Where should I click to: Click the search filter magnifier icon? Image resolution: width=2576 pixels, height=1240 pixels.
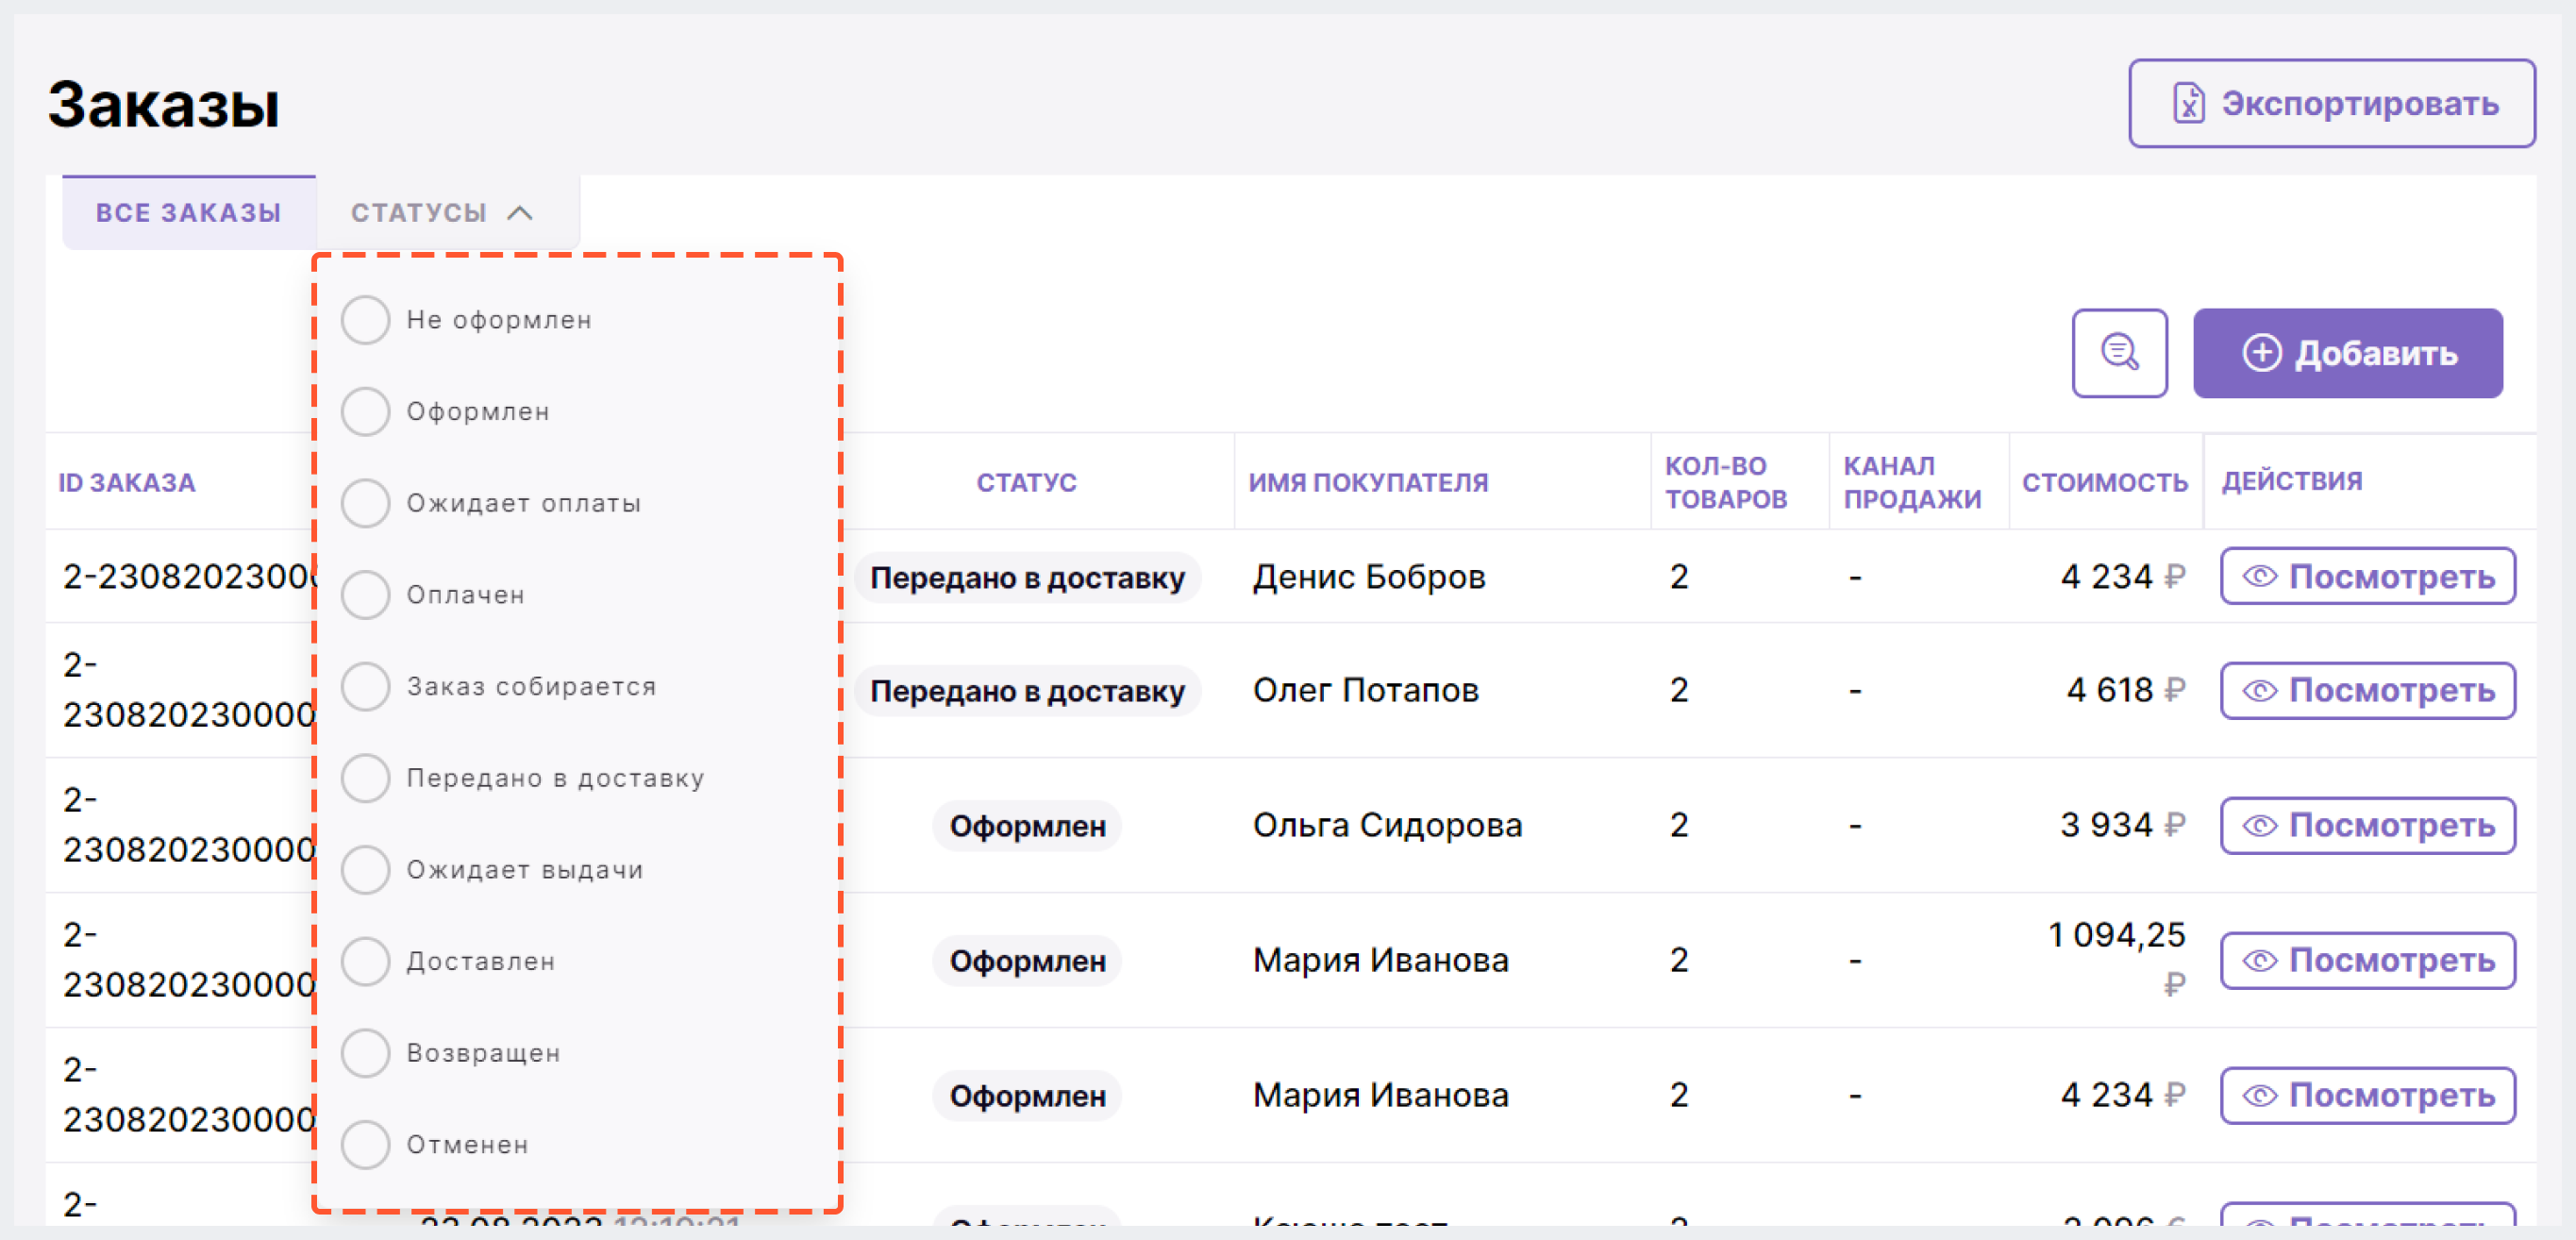(2119, 353)
